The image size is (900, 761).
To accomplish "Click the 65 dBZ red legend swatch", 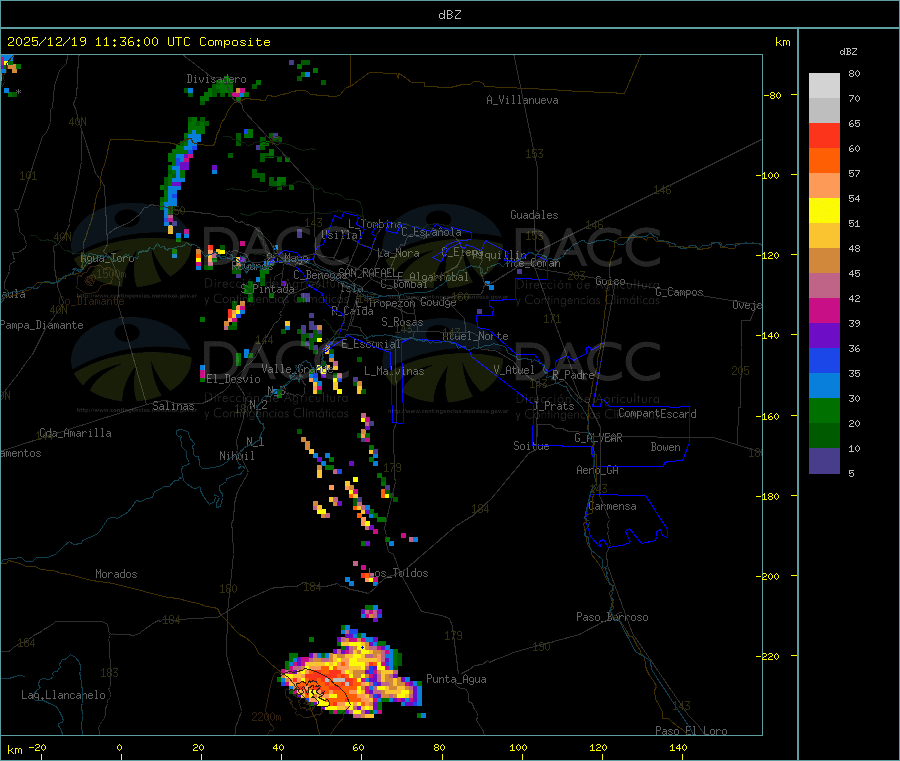I will [x=824, y=135].
